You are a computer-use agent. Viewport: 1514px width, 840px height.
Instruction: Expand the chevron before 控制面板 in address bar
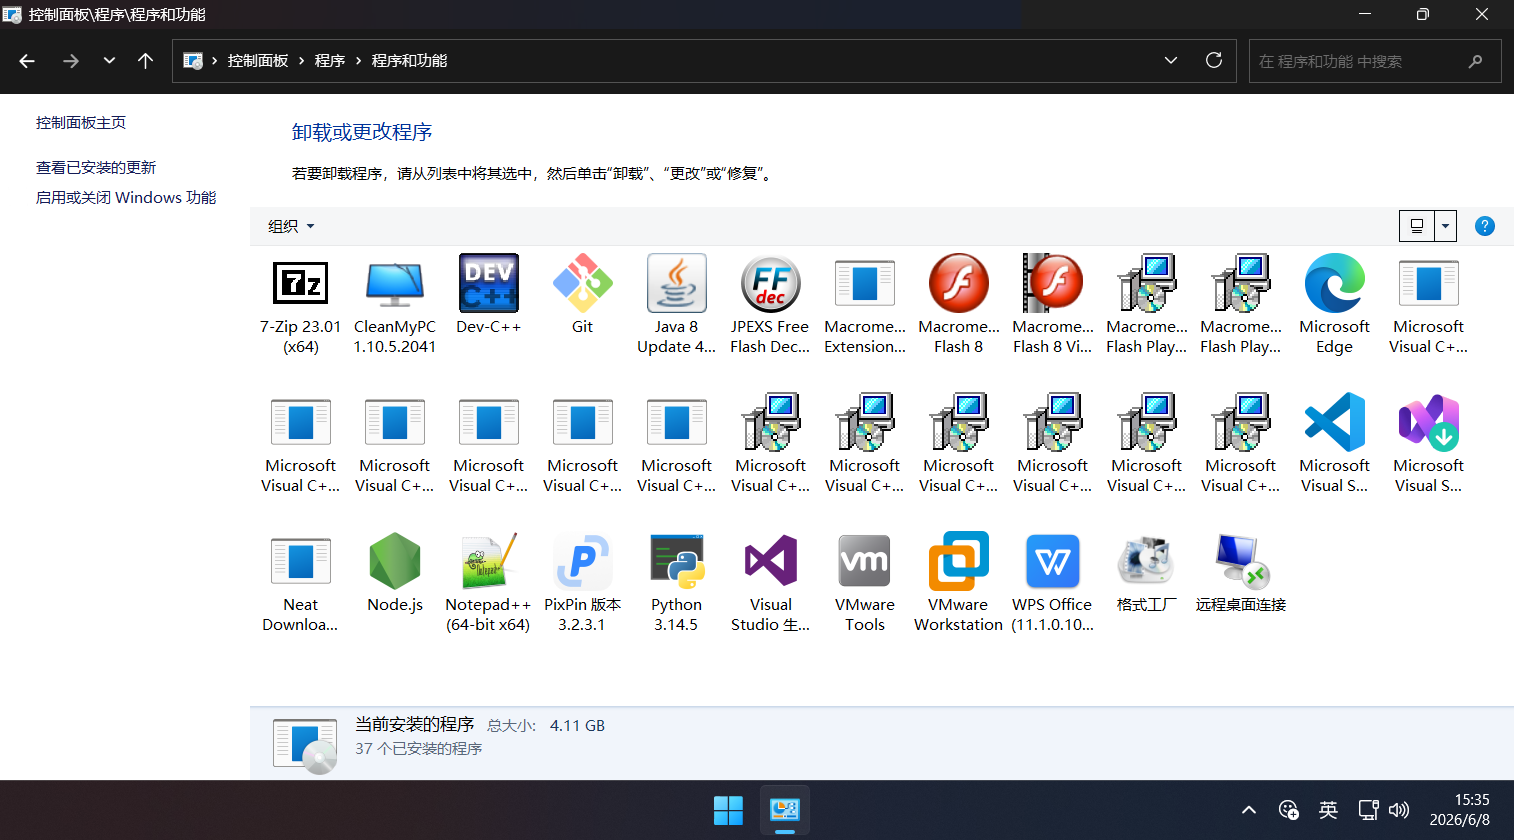click(x=214, y=61)
